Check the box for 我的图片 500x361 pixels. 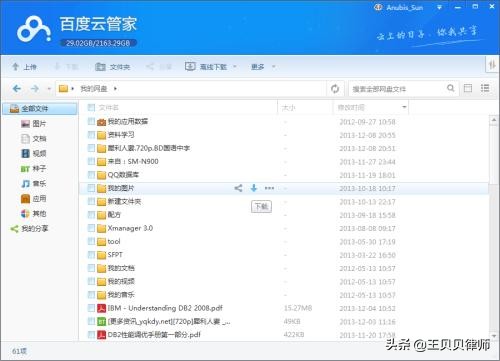click(x=91, y=188)
